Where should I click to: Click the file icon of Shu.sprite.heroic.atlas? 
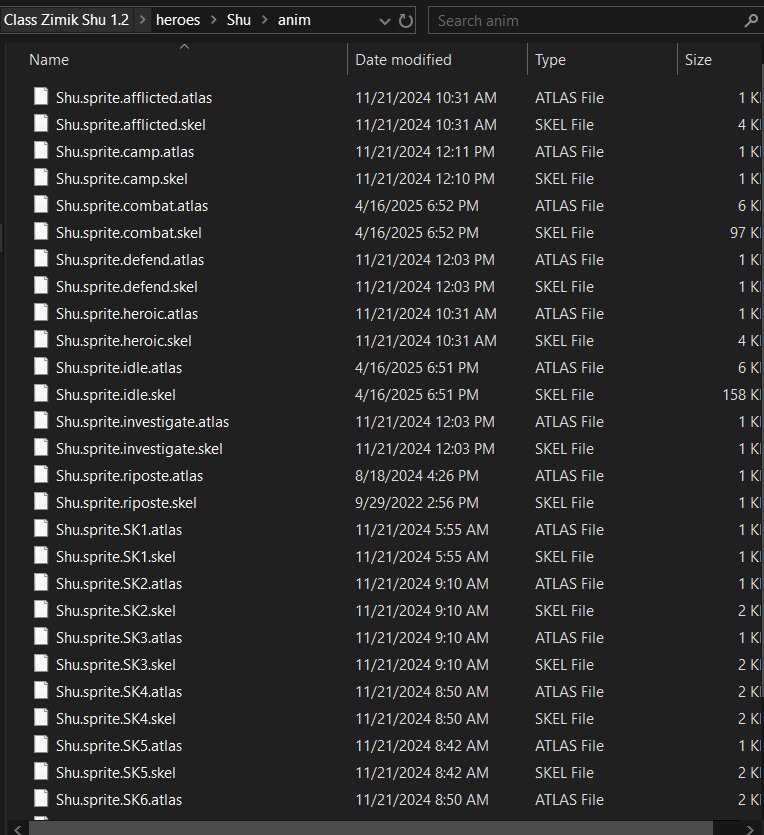(41, 313)
